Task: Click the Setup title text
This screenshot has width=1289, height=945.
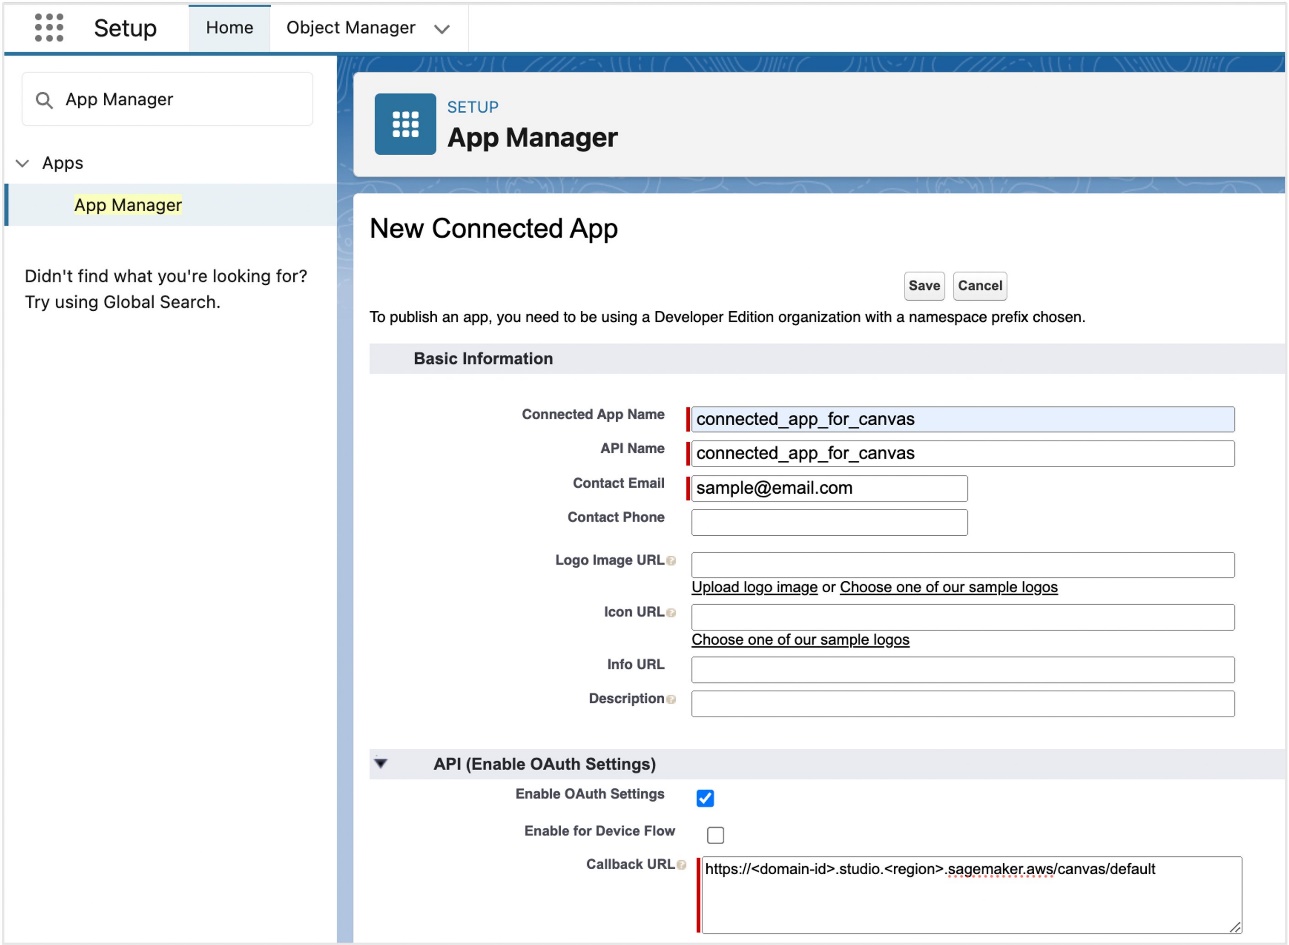Action: pos(125,28)
